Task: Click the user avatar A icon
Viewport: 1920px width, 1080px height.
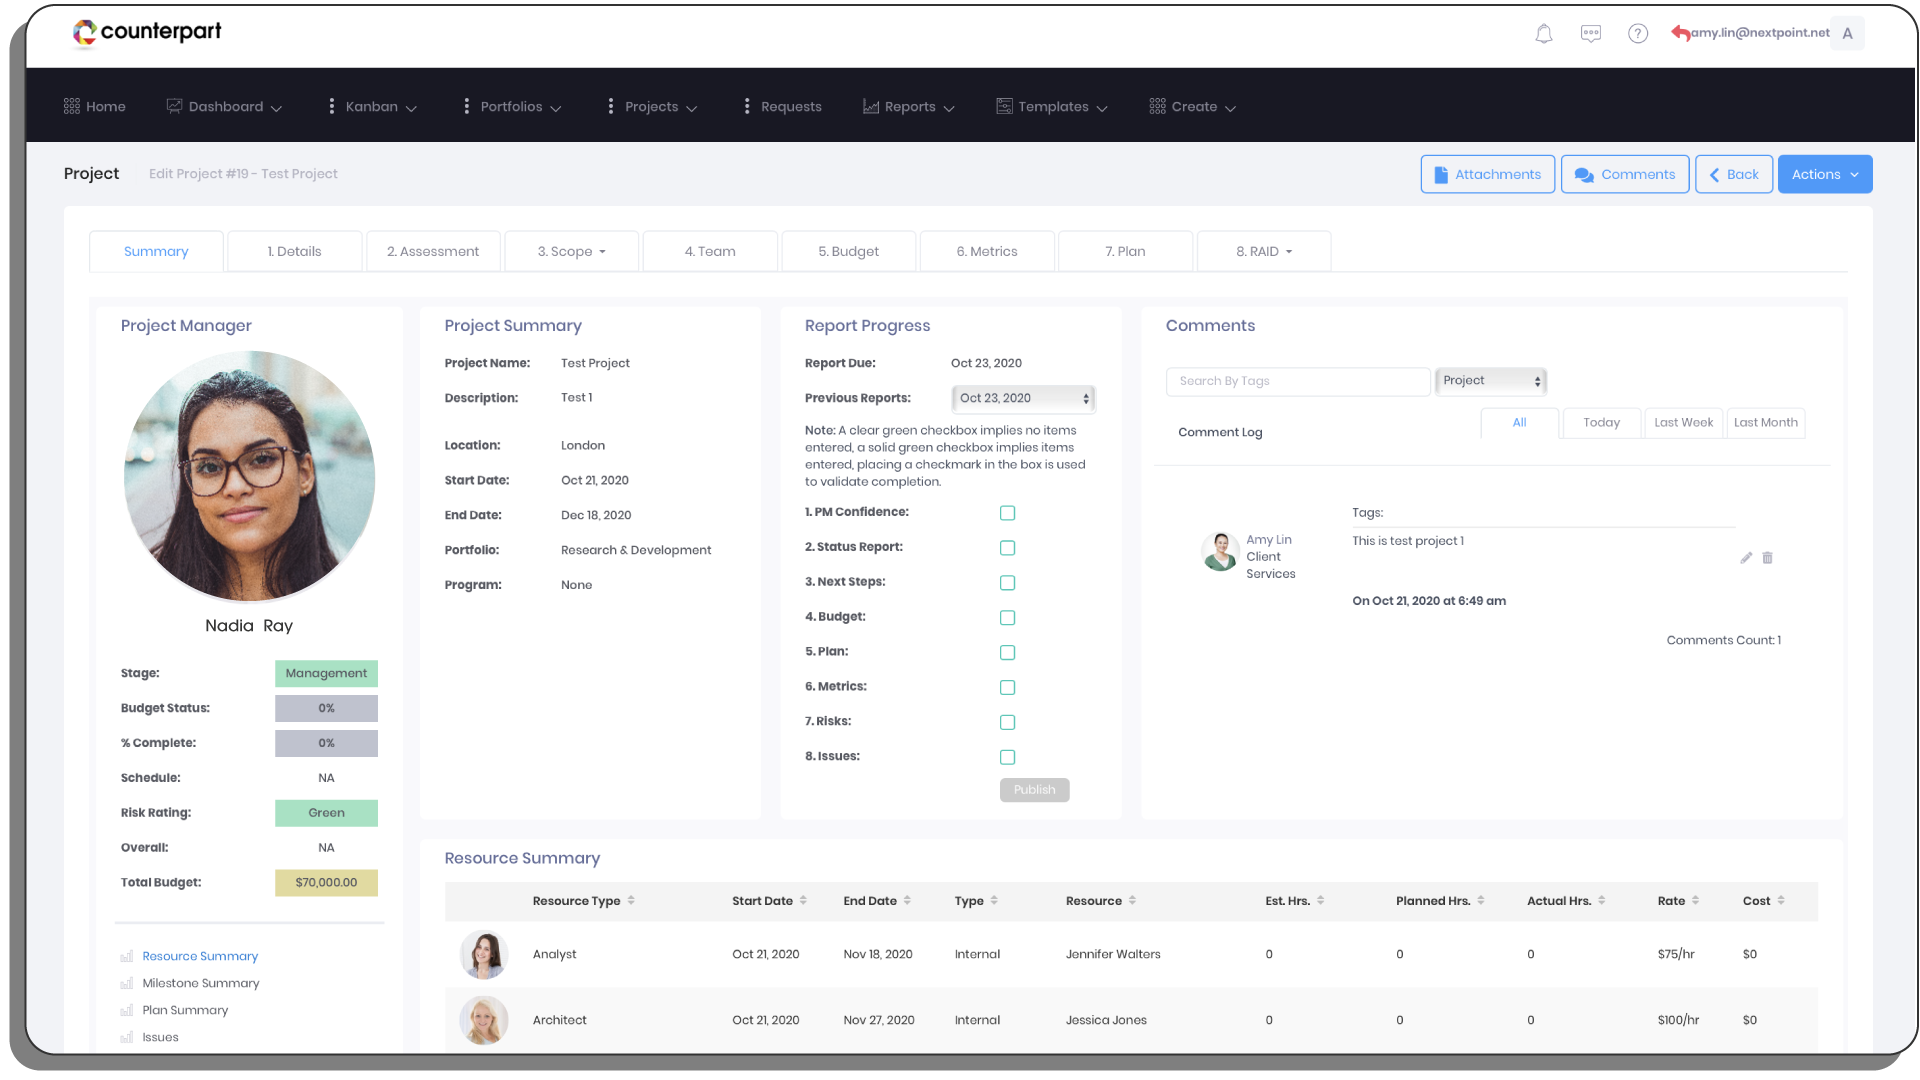Action: click(1847, 34)
